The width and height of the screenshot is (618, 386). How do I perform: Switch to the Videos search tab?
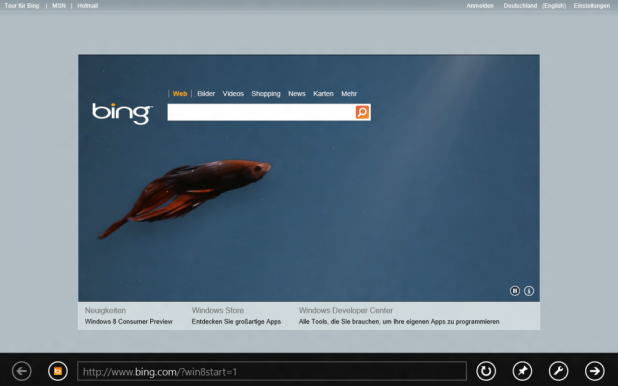pos(233,94)
